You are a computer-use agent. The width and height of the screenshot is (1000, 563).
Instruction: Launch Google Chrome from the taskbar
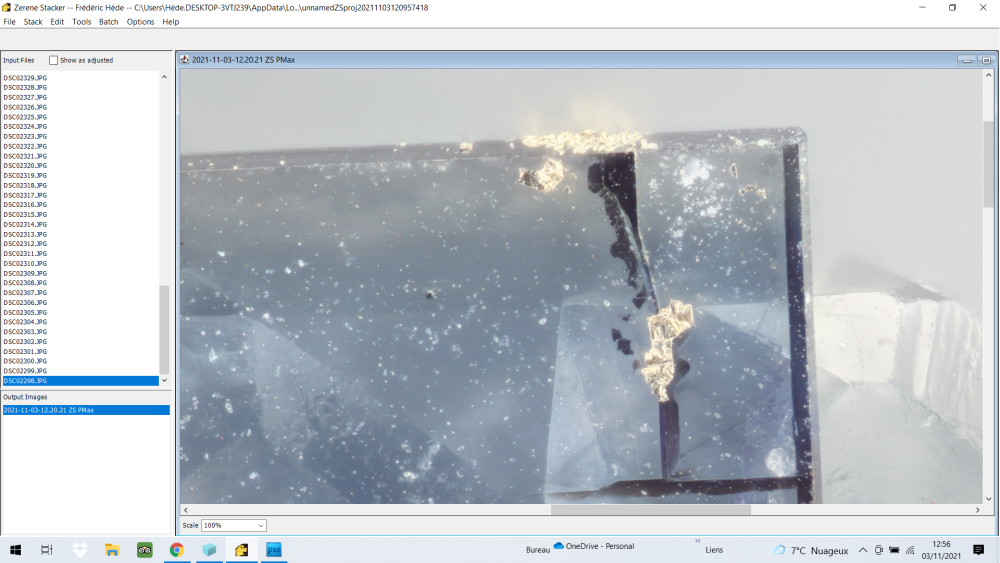click(176, 550)
